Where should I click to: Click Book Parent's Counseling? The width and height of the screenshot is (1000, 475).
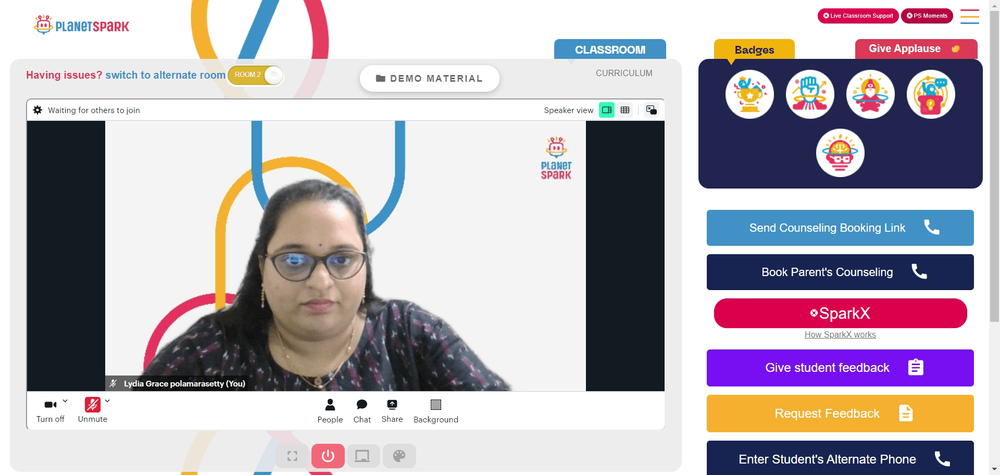click(x=840, y=272)
